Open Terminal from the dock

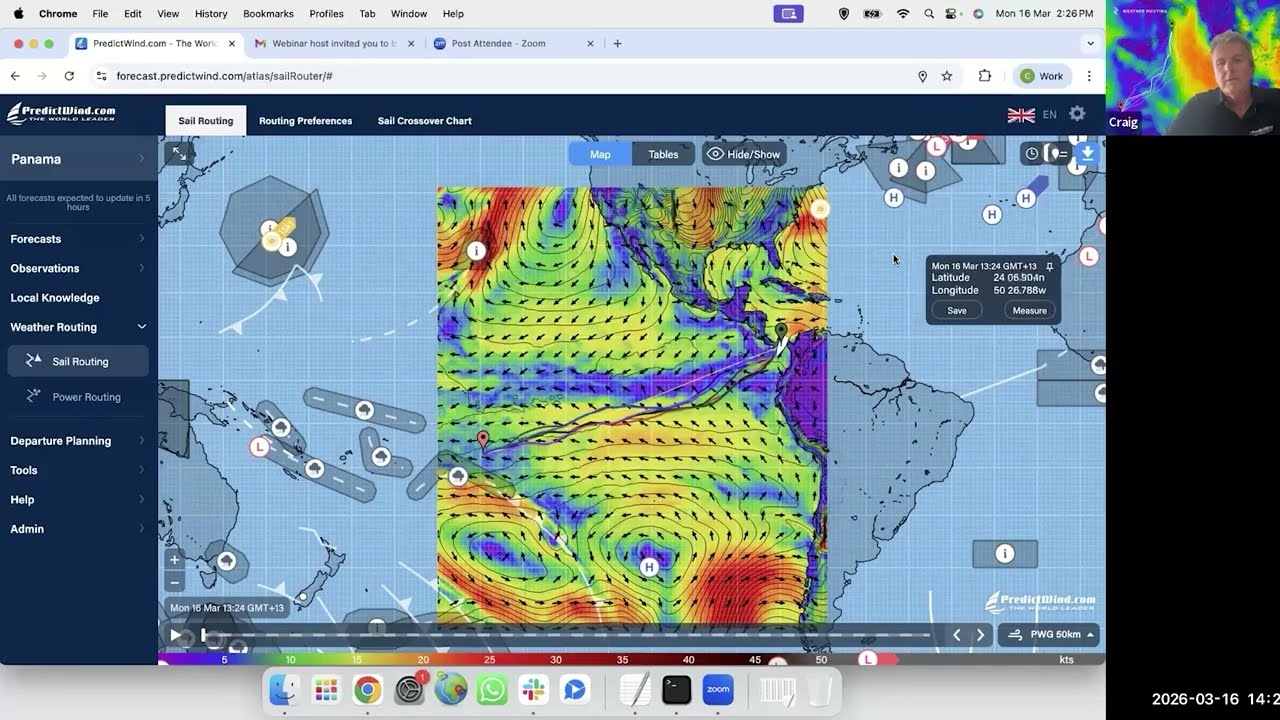click(x=676, y=690)
